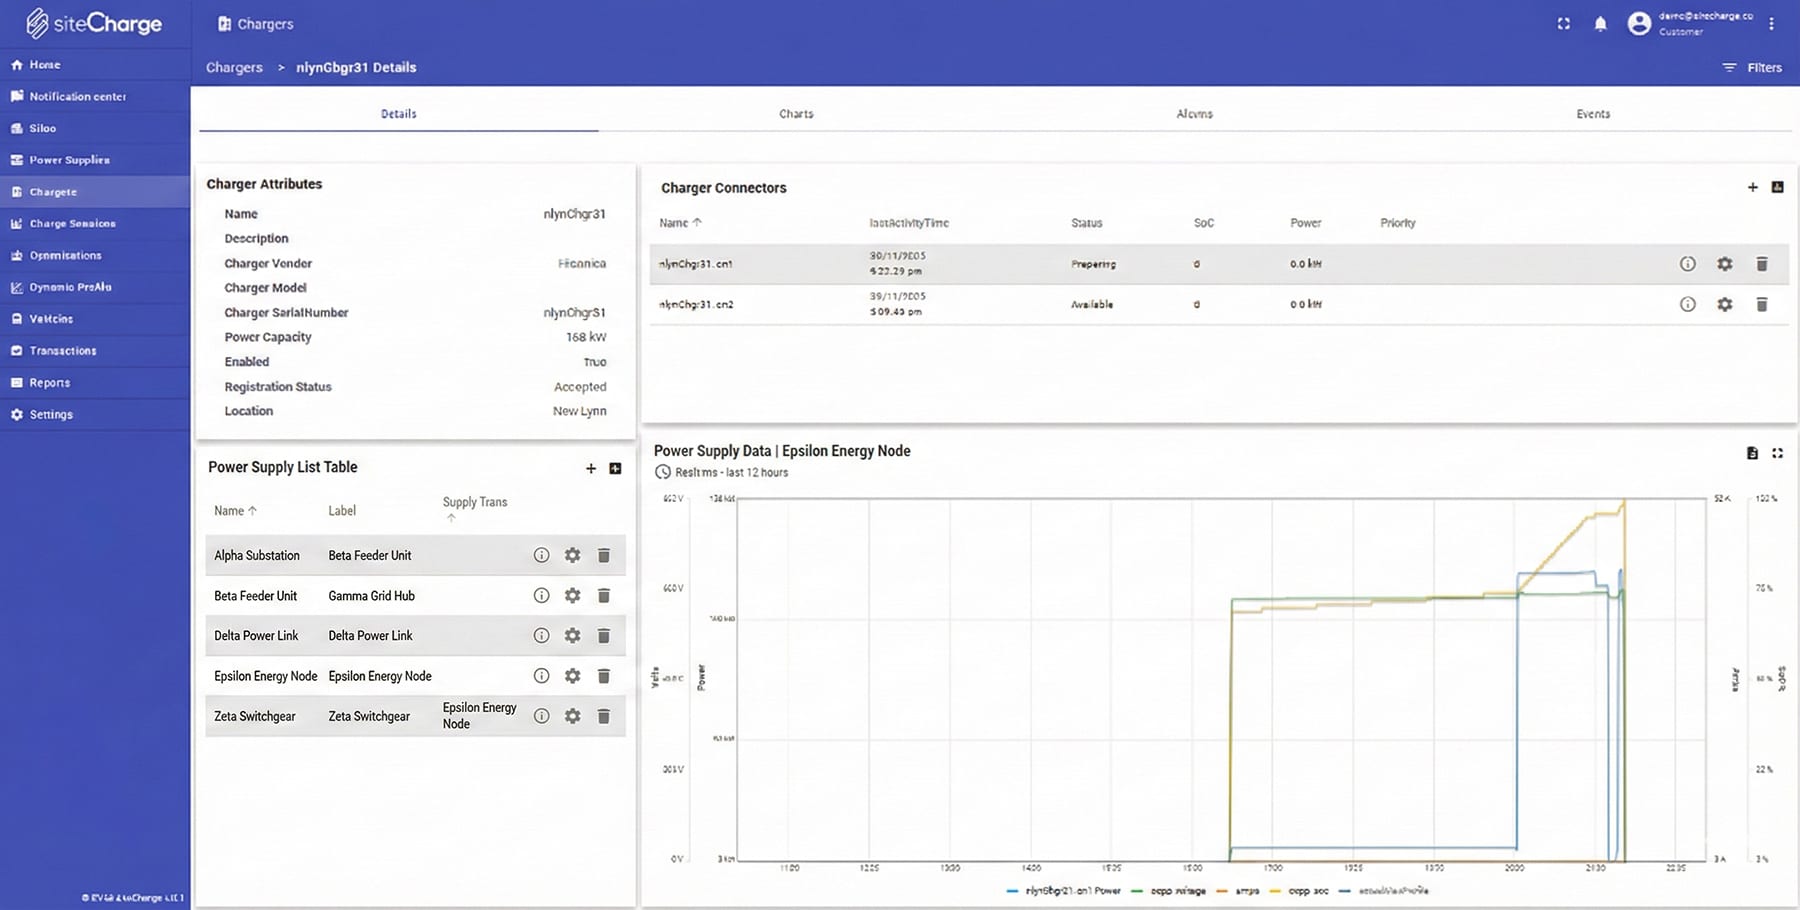
Task: Export the Power Supply Data chart
Action: click(1752, 453)
